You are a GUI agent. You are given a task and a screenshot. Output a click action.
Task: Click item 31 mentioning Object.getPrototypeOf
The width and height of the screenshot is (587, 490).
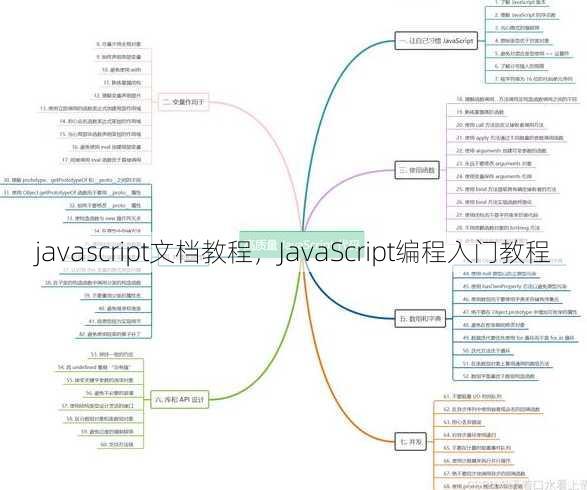72,193
